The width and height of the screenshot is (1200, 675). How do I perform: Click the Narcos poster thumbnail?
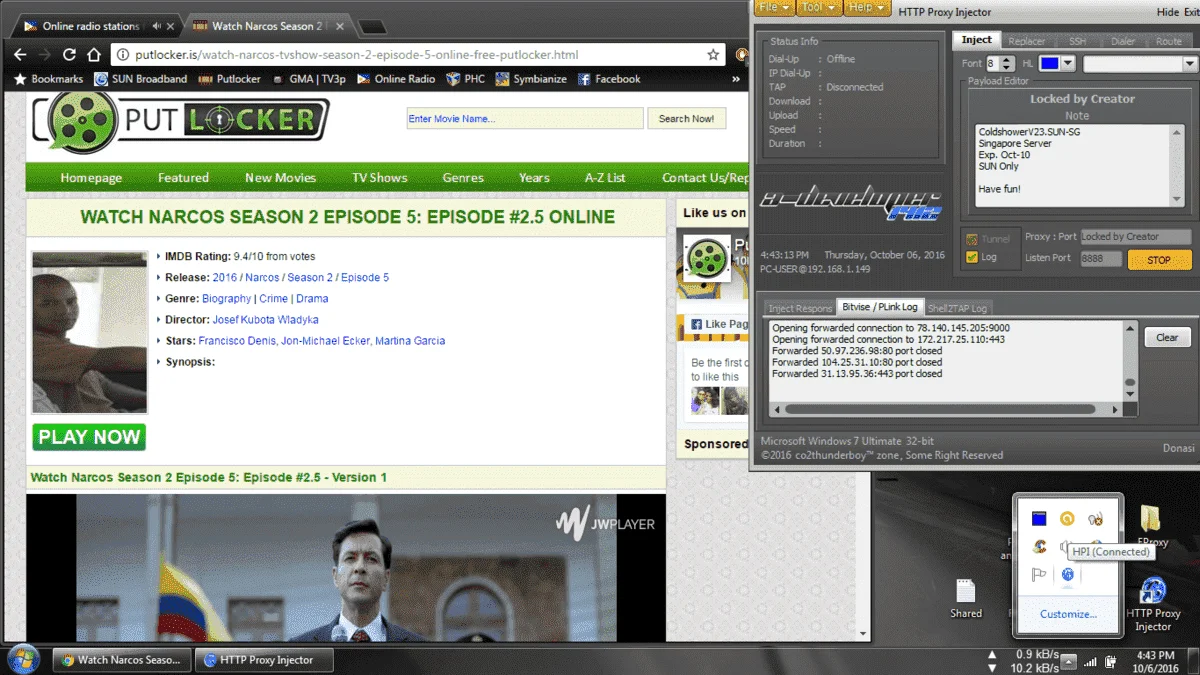[90, 332]
